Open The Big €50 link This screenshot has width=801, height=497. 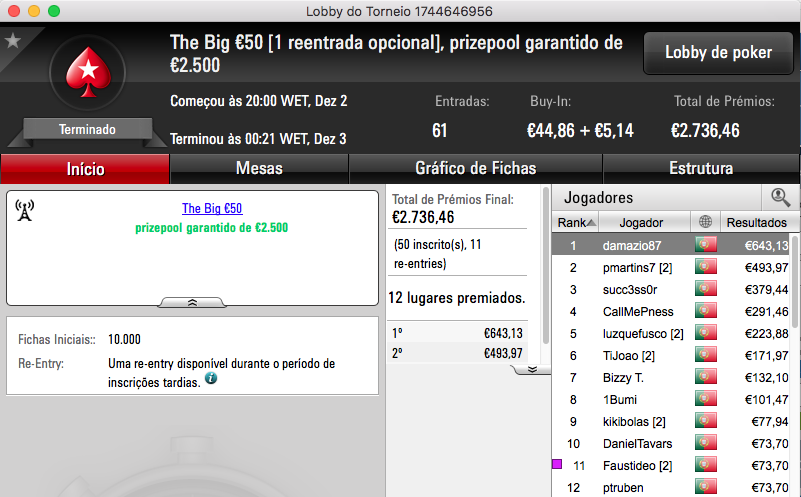click(x=212, y=208)
